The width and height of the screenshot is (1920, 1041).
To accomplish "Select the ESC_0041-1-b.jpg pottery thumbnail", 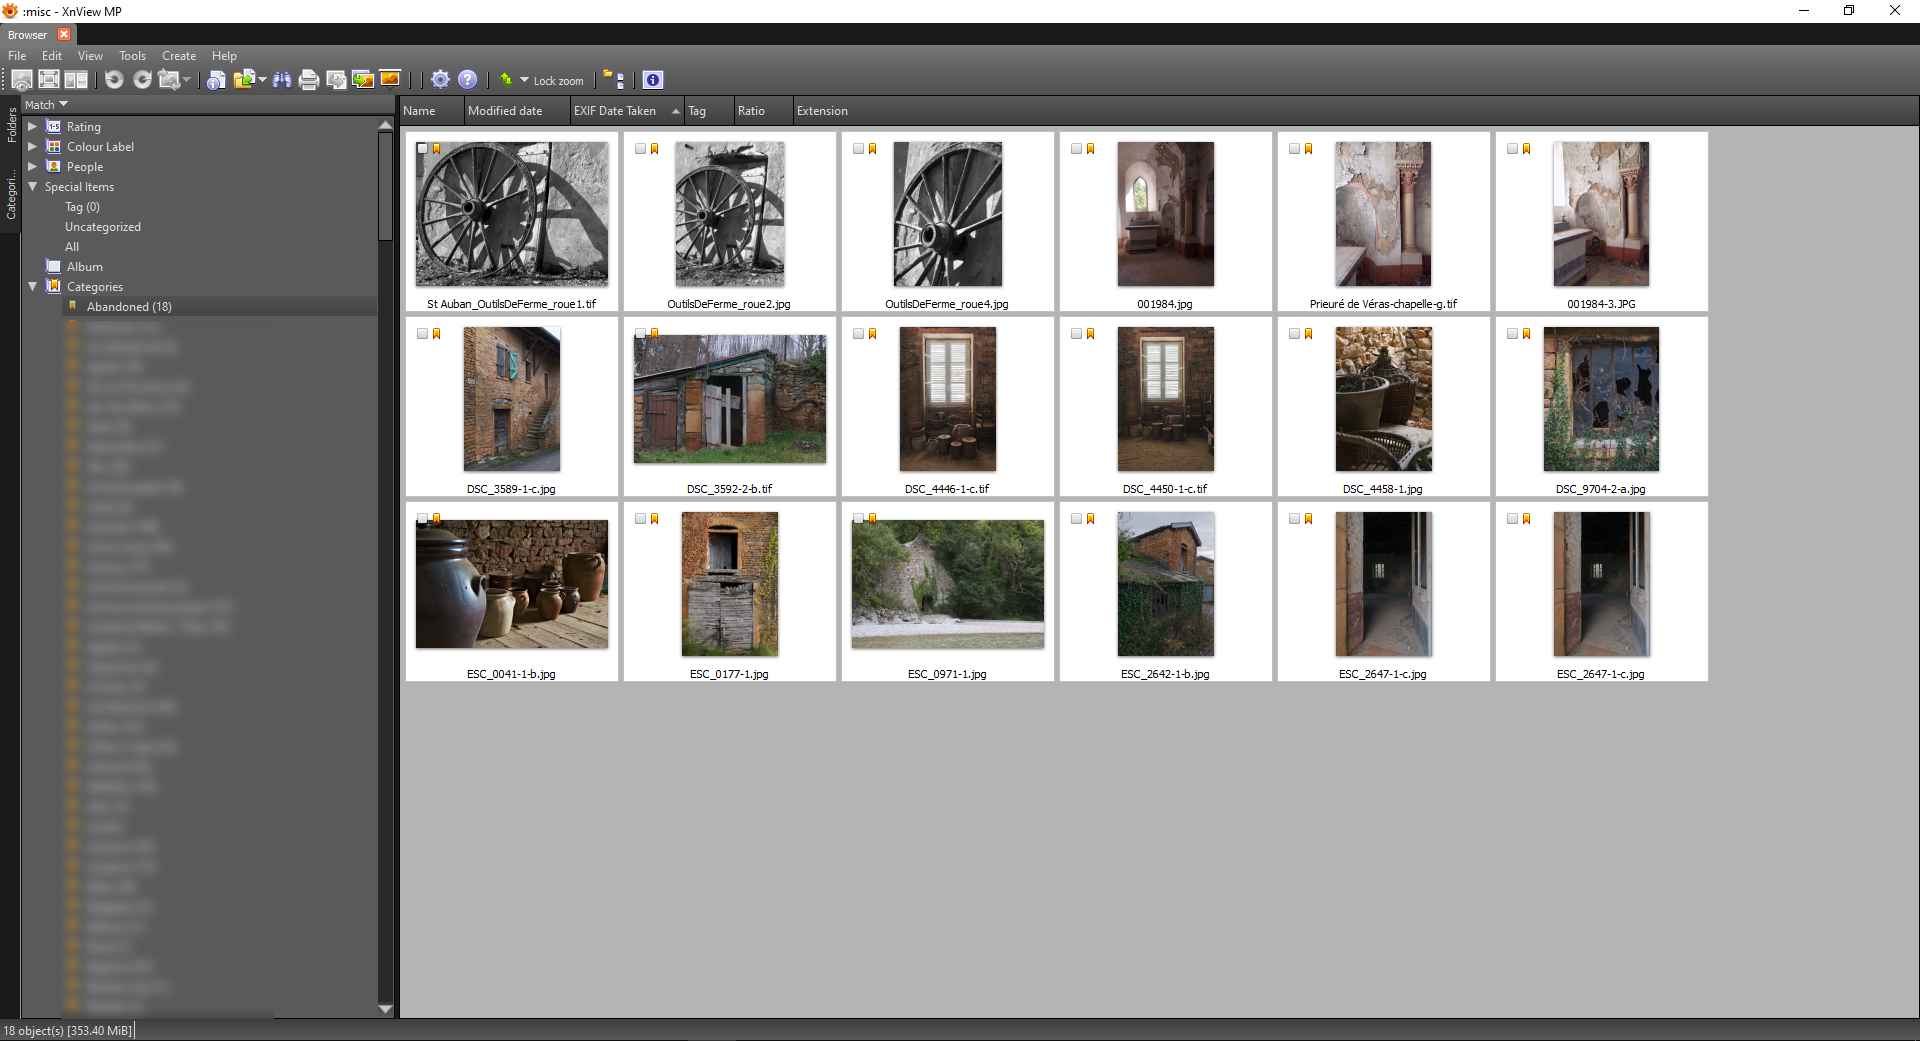I will point(511,584).
